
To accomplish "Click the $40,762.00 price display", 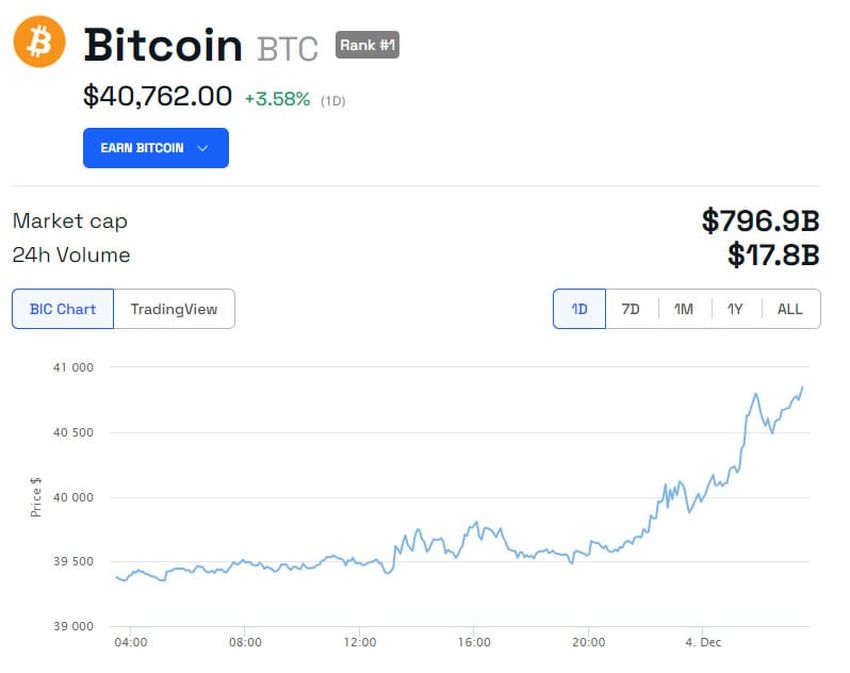I will (x=155, y=96).
